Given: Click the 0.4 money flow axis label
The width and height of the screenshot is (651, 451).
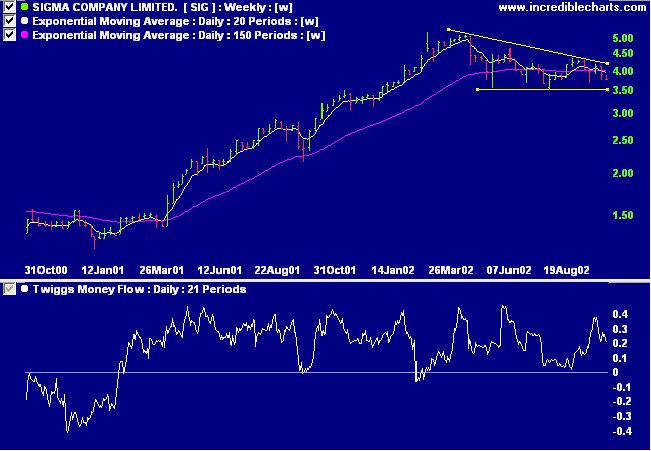Looking at the screenshot, I should coord(621,314).
